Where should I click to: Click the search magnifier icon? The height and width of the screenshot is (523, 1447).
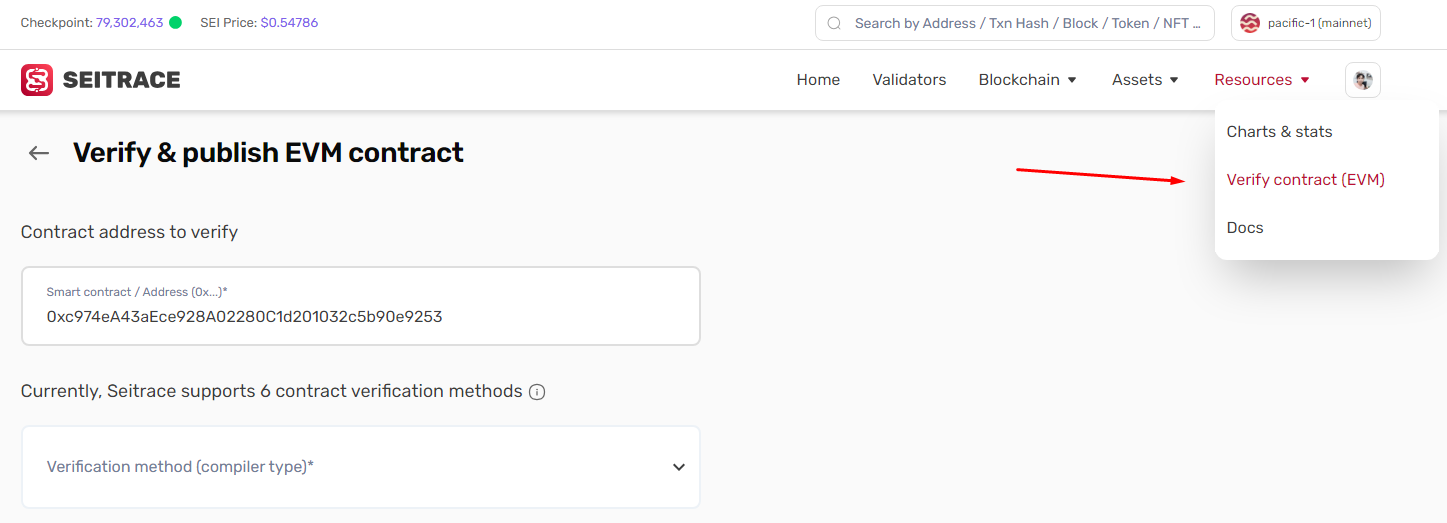click(x=834, y=23)
